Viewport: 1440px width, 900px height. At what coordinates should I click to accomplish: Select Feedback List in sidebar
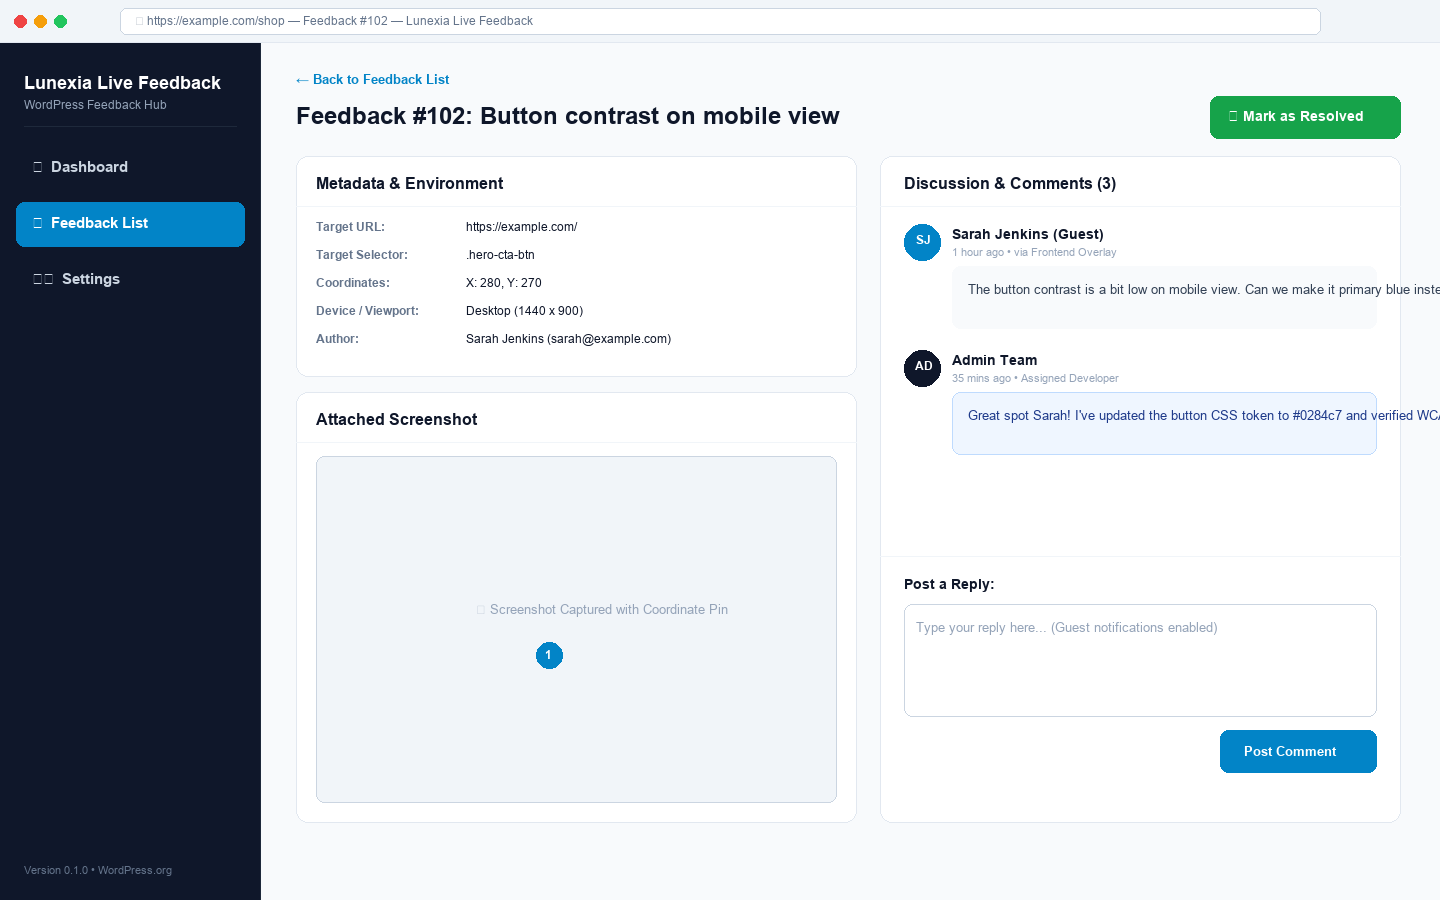[x=130, y=224]
